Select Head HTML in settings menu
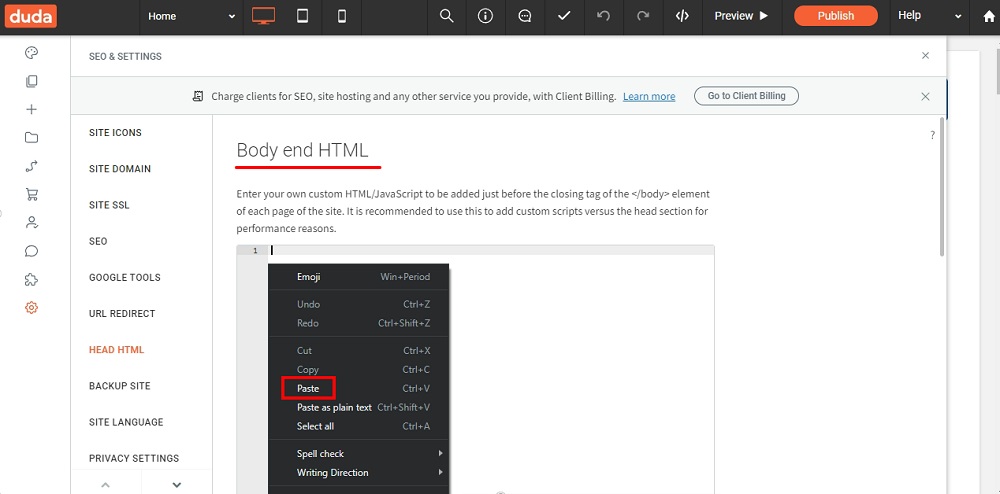 click(x=117, y=350)
